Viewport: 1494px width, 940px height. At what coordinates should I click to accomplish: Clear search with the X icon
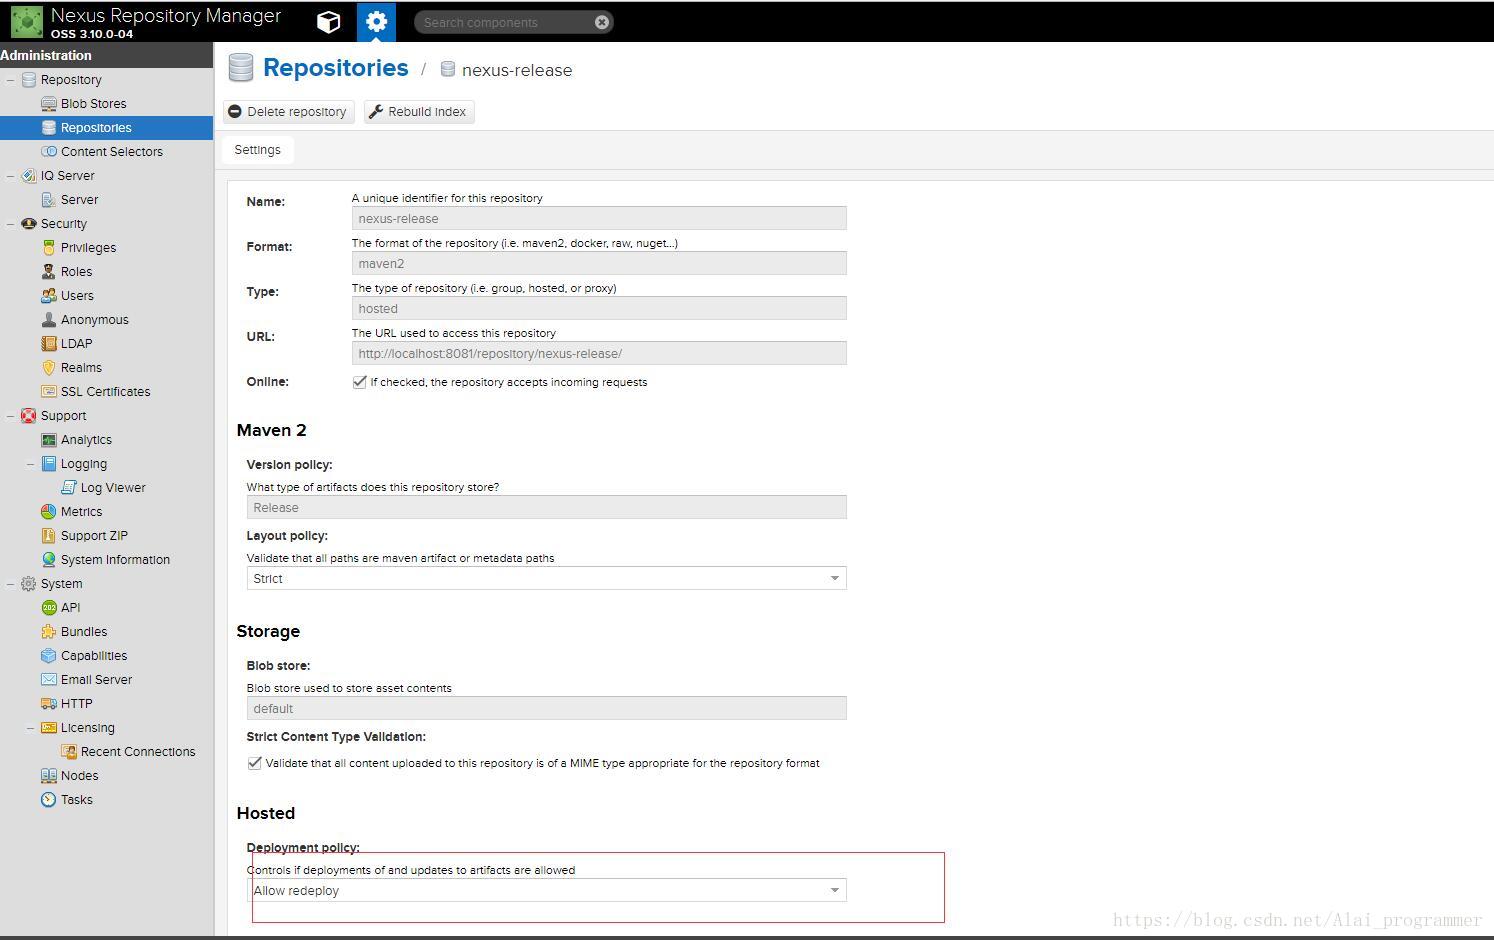pyautogui.click(x=602, y=22)
